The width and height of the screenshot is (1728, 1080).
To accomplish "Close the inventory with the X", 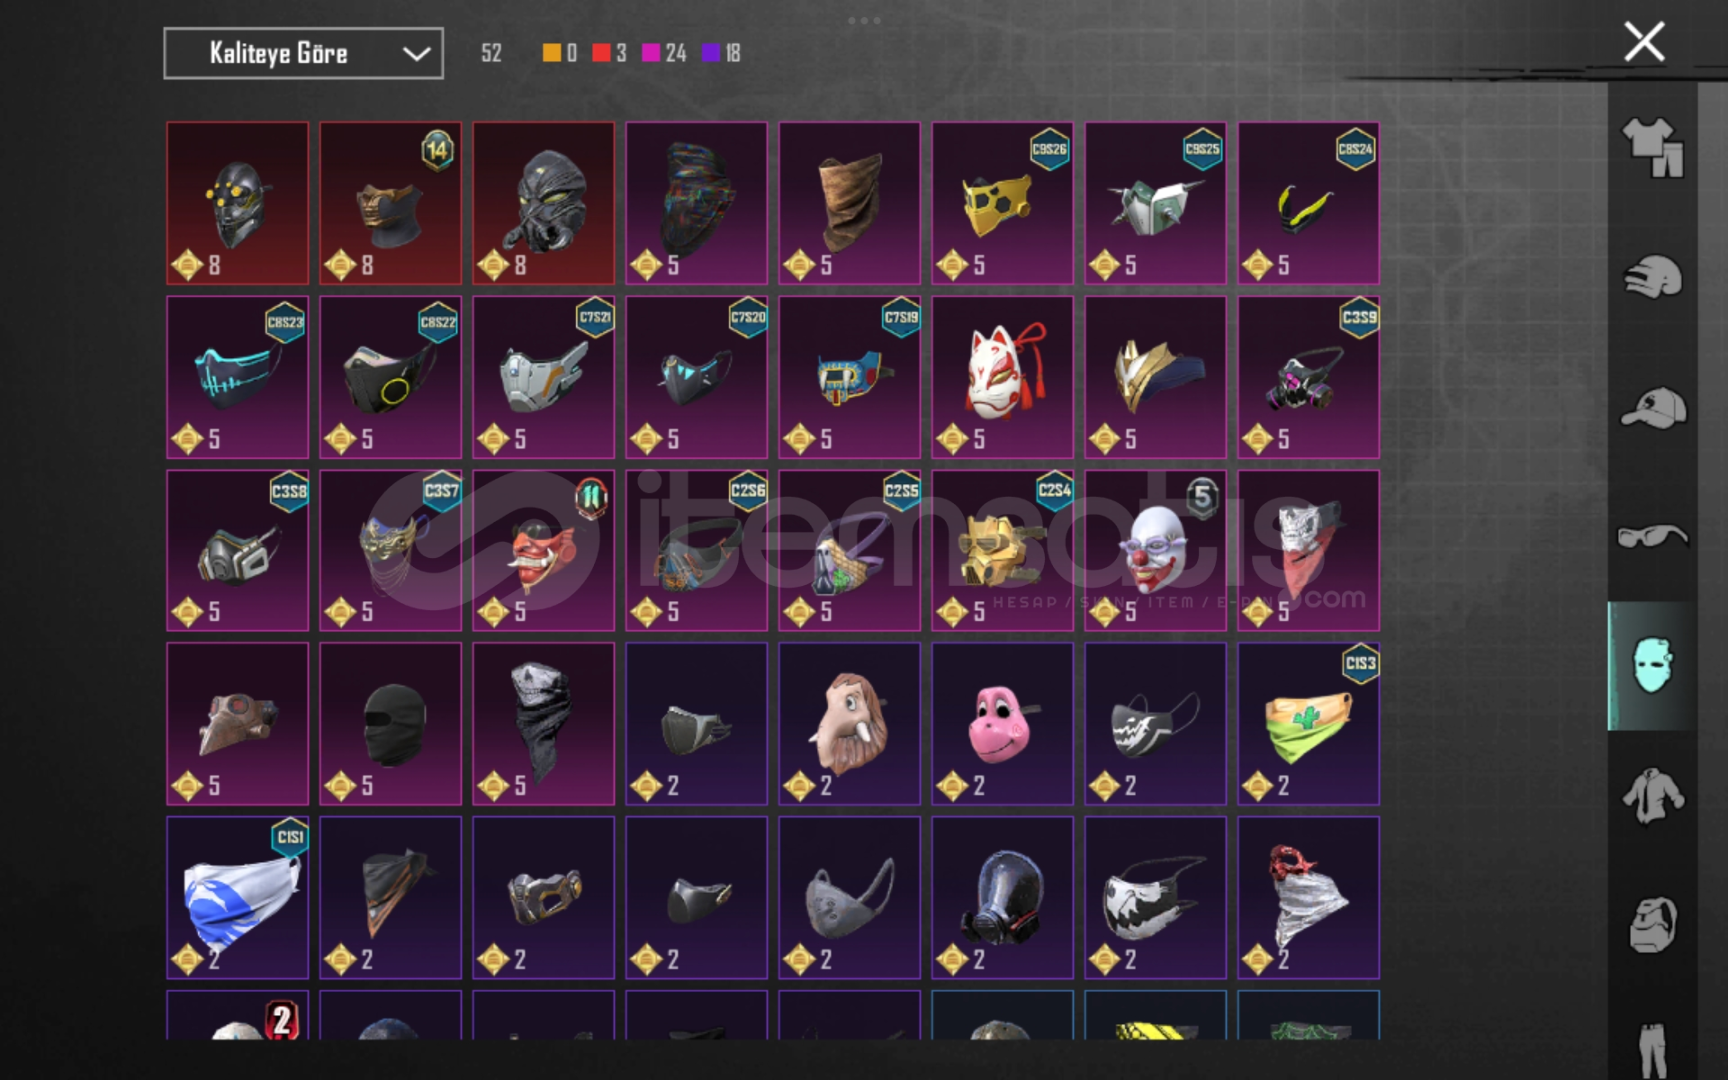I will pyautogui.click(x=1644, y=42).
